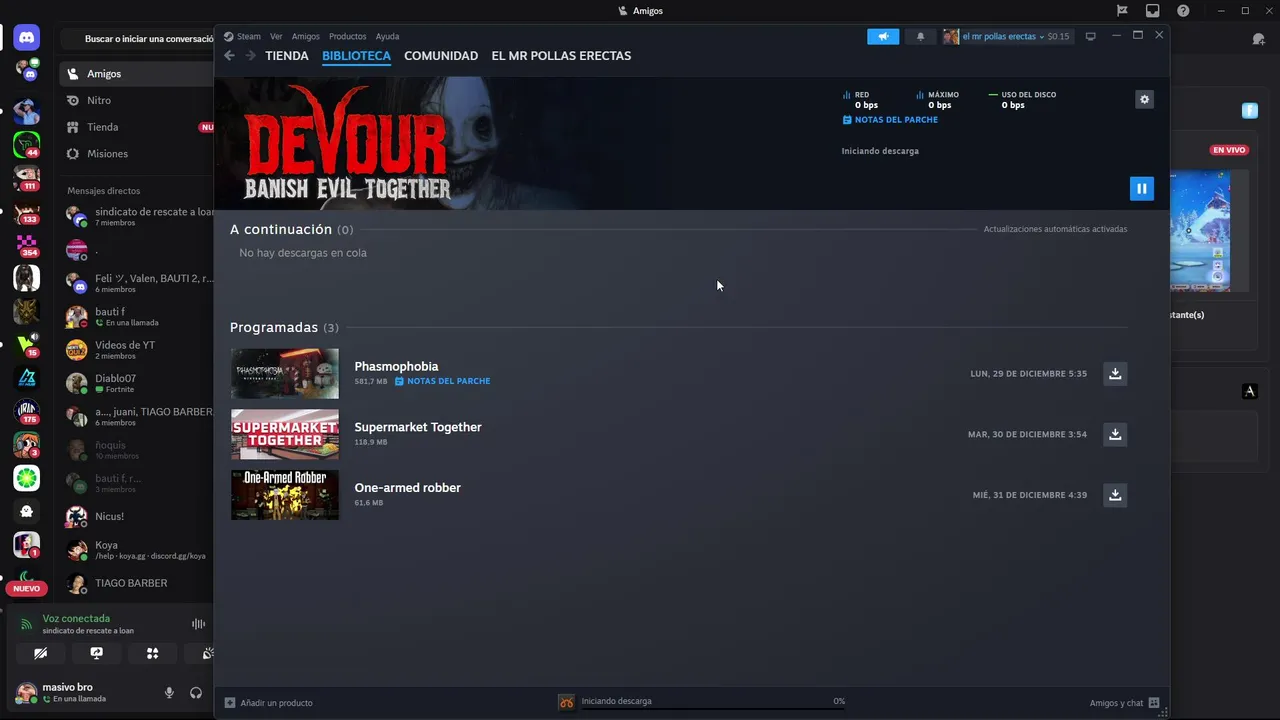The image size is (1280, 720).
Task: Open Phasmophobia patch notes link
Action: point(442,381)
